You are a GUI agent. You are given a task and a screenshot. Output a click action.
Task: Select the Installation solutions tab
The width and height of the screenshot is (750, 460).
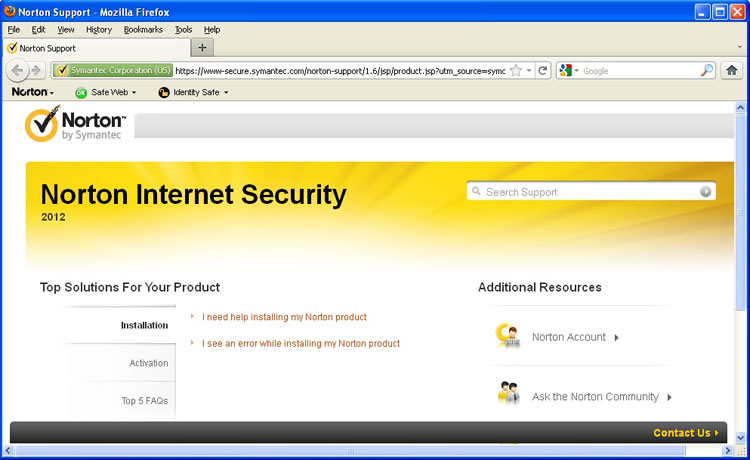[119, 325]
